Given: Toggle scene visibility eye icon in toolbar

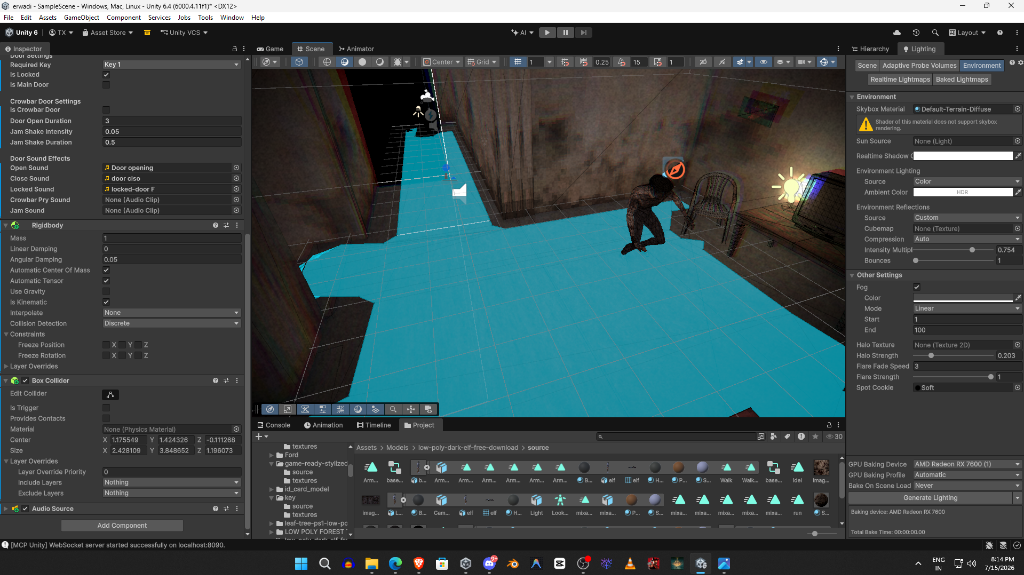Looking at the screenshot, I should coord(763,62).
